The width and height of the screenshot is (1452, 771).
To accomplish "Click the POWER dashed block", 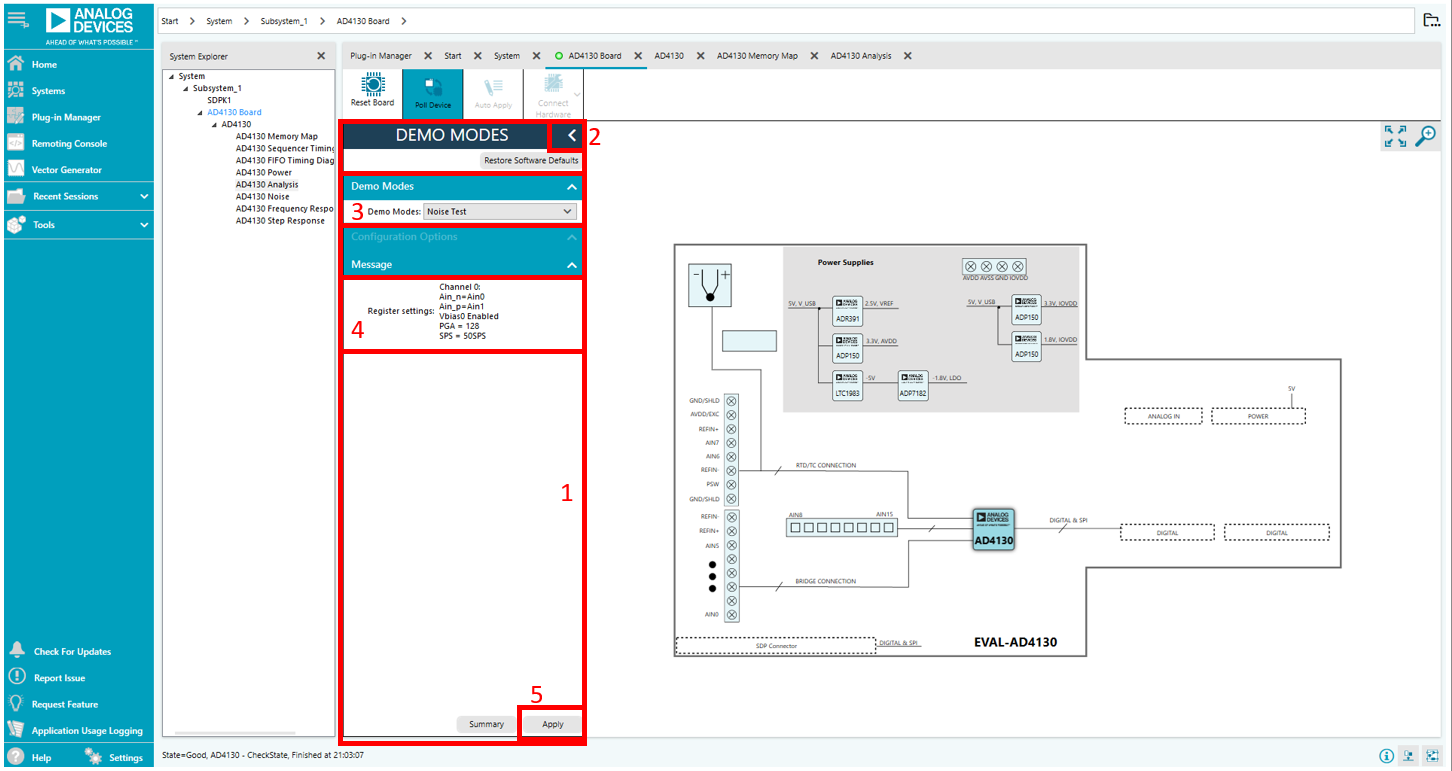I will click(x=1258, y=416).
